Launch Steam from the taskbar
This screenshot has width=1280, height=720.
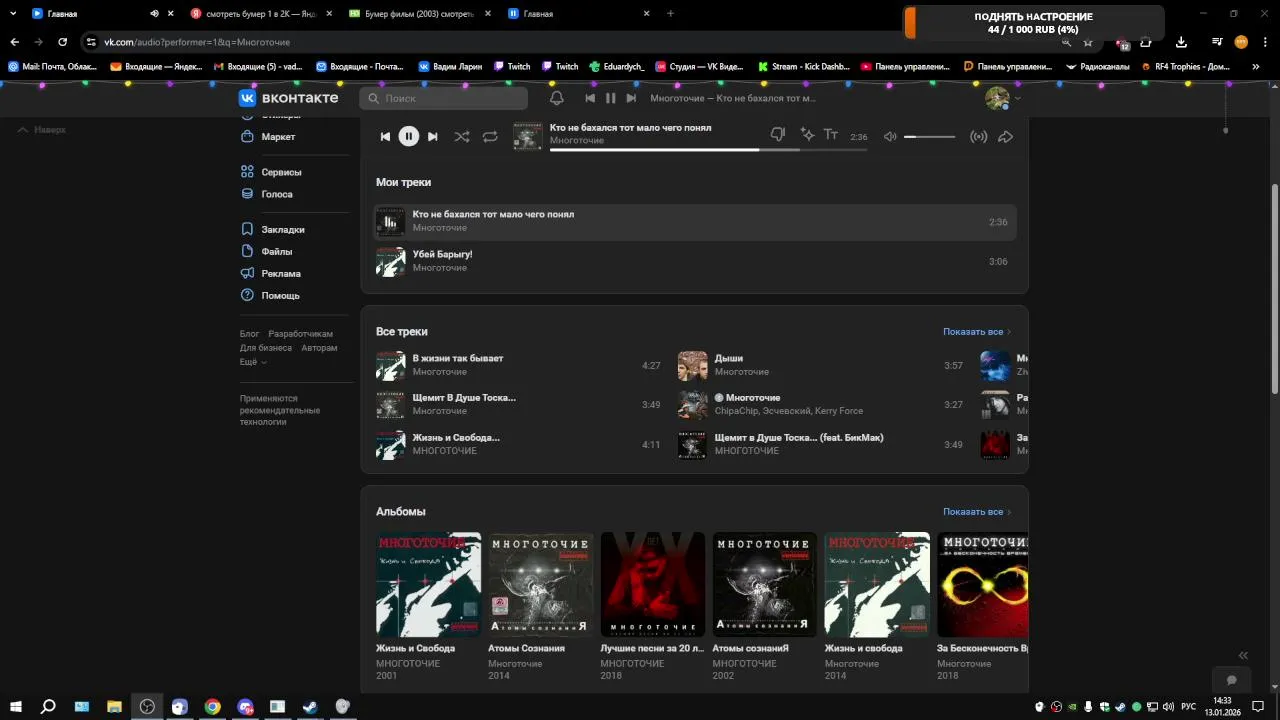[x=310, y=707]
